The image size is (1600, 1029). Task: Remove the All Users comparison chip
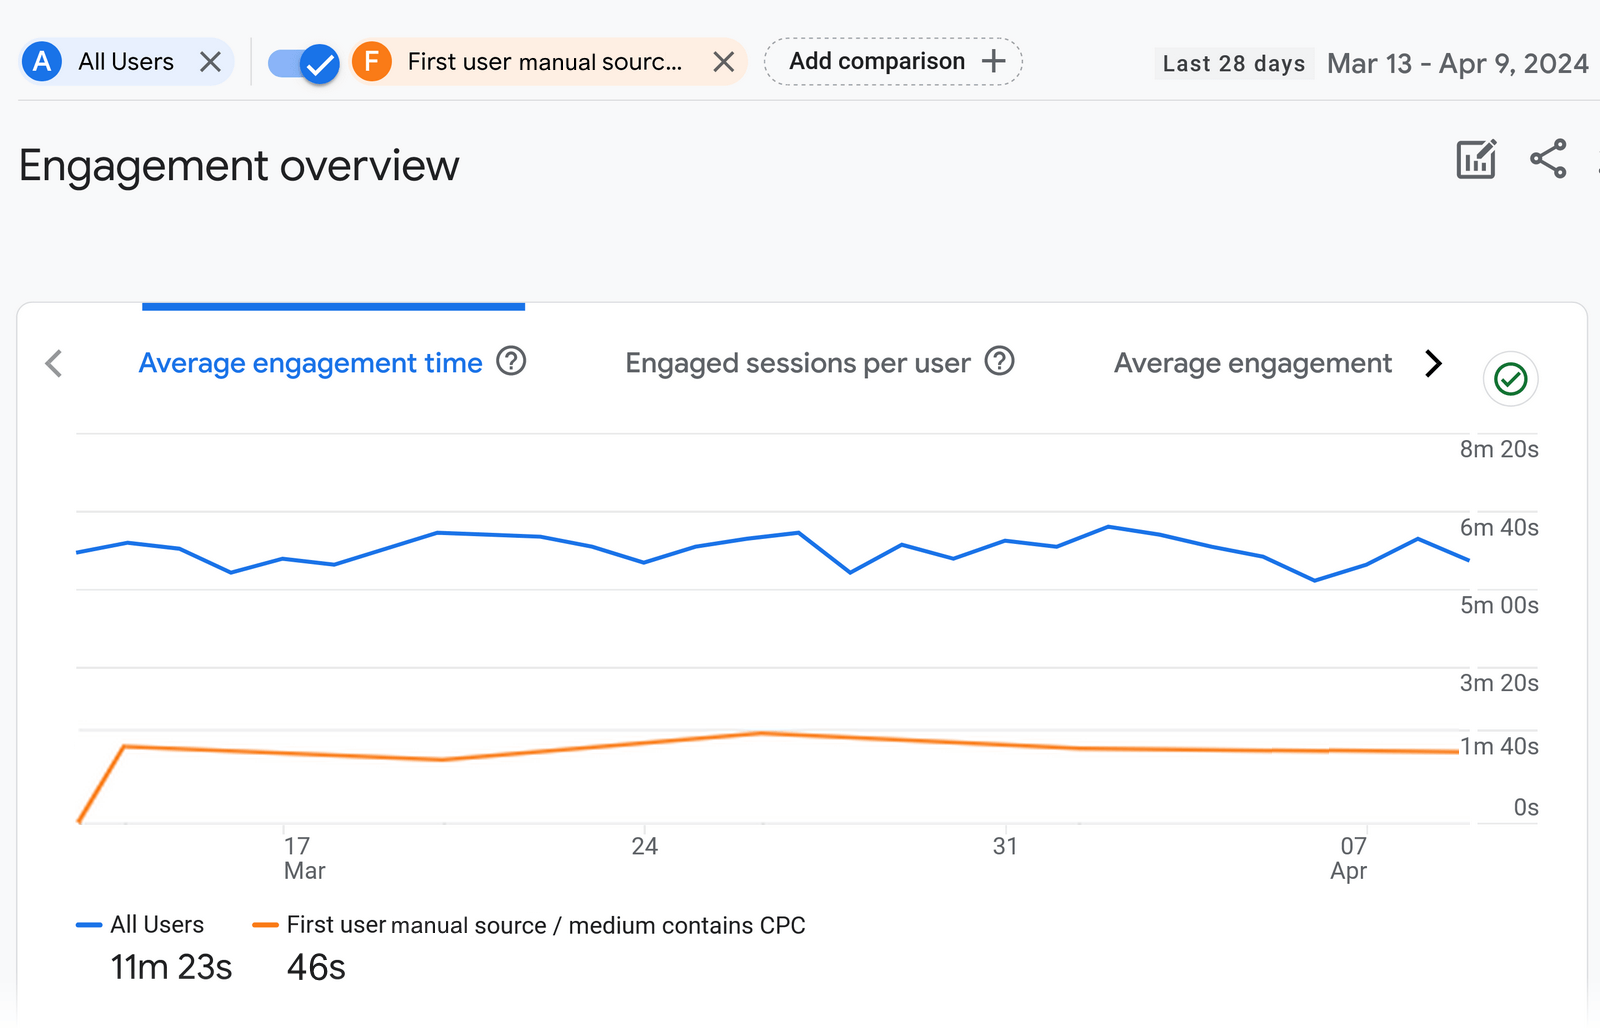[x=210, y=62]
